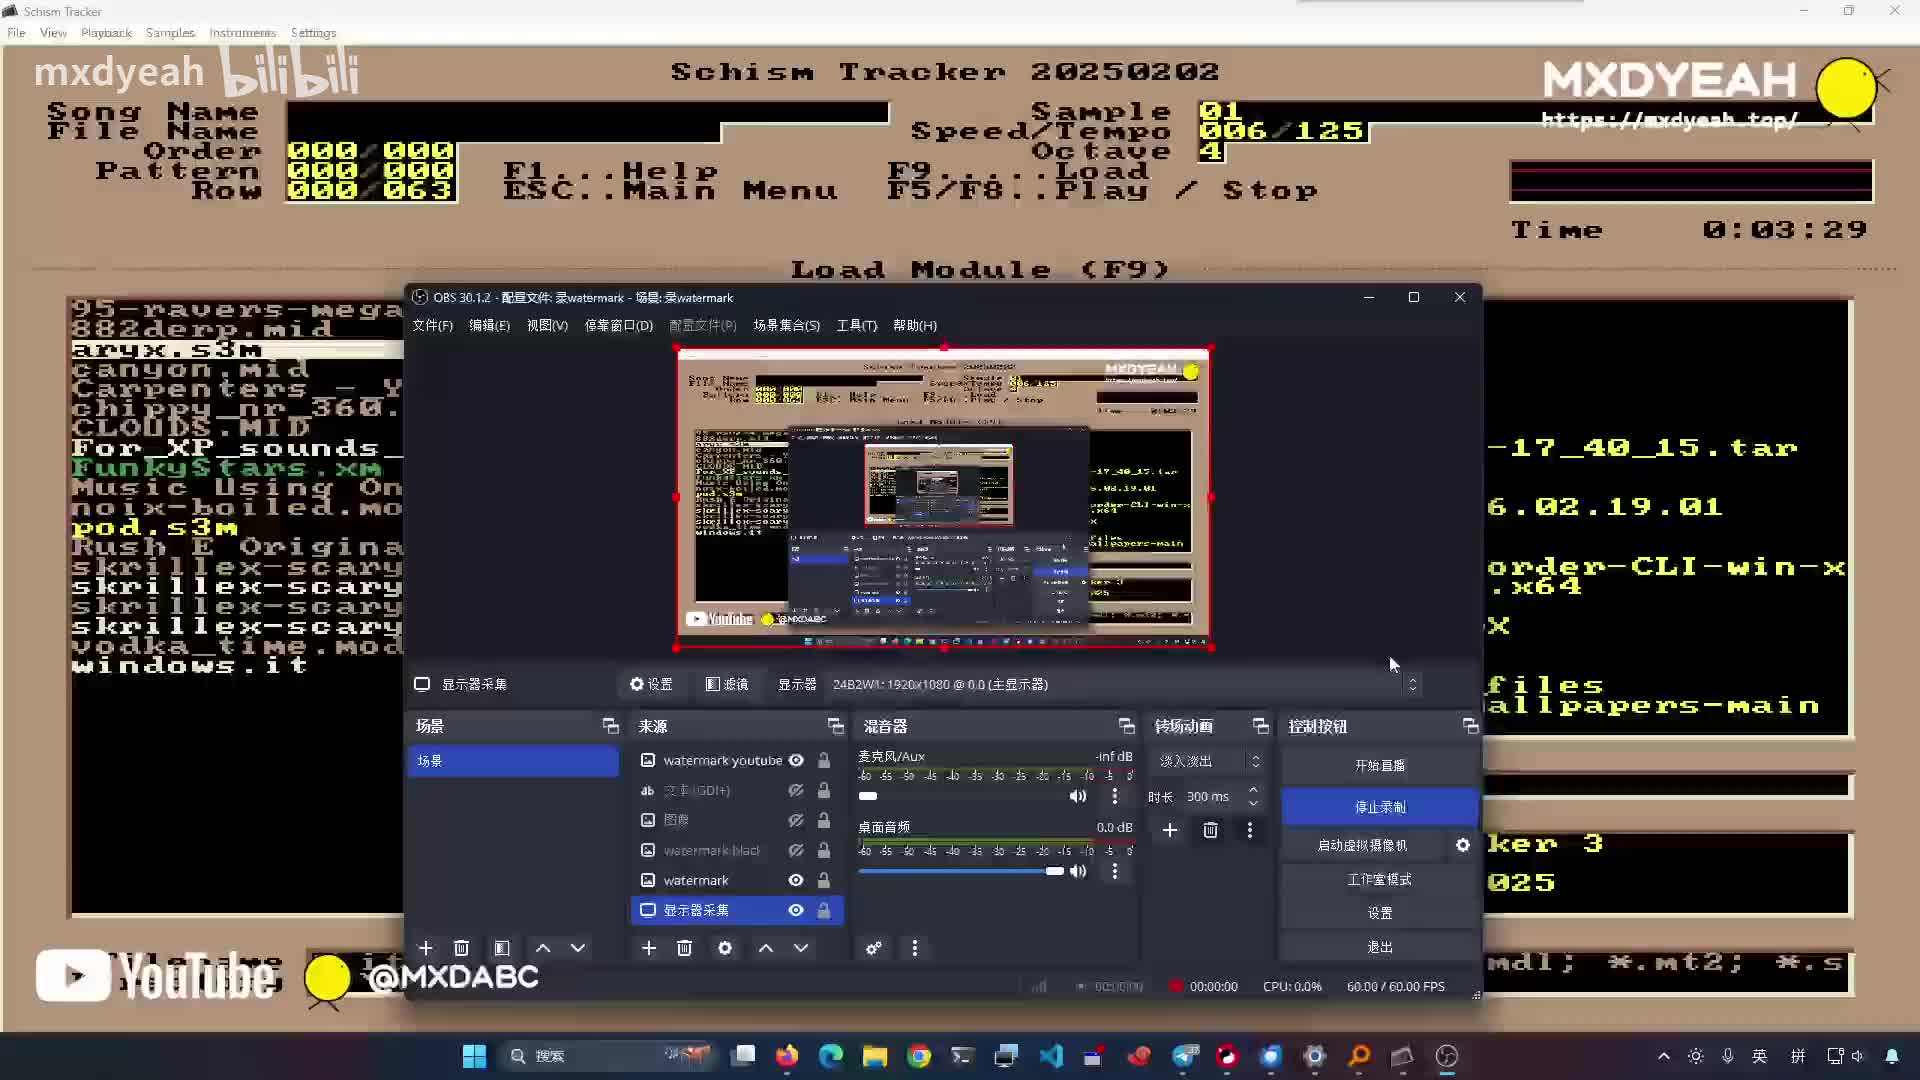Viewport: 1920px width, 1080px height.
Task: Open virtual camera settings gear icon
Action: (1463, 845)
